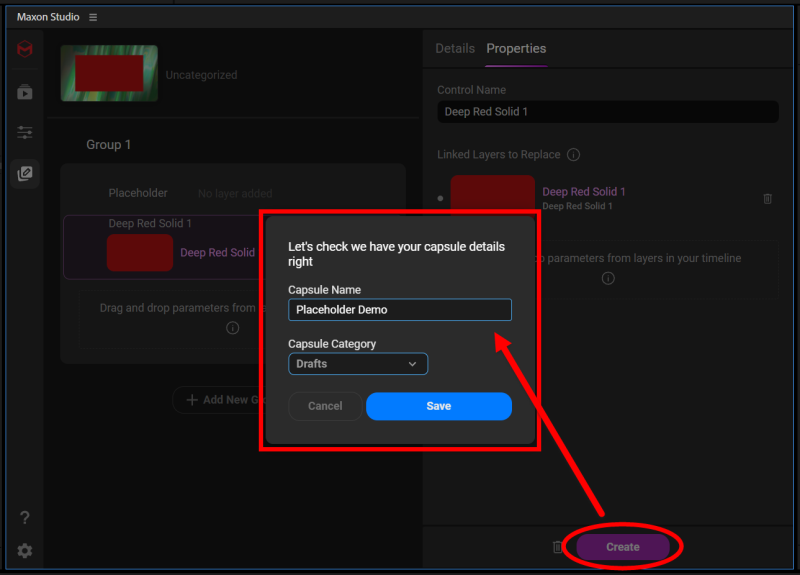Select the radio dot beside linked layer
Image resolution: width=800 pixels, height=575 pixels.
click(440, 198)
